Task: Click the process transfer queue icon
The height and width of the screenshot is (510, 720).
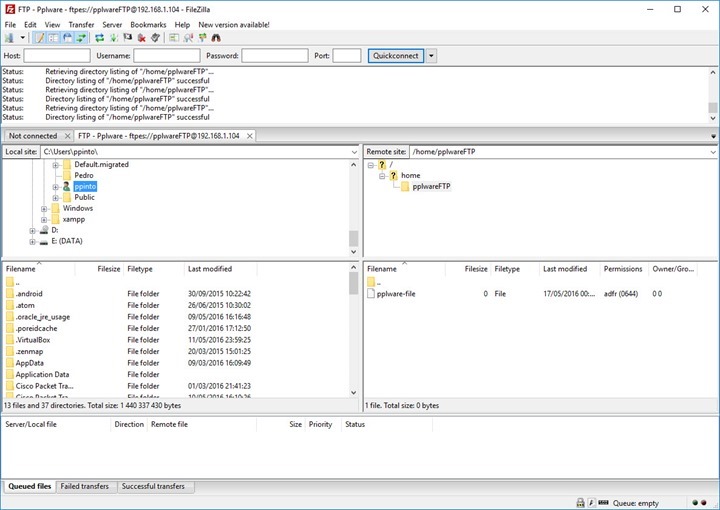Action: pos(114,38)
